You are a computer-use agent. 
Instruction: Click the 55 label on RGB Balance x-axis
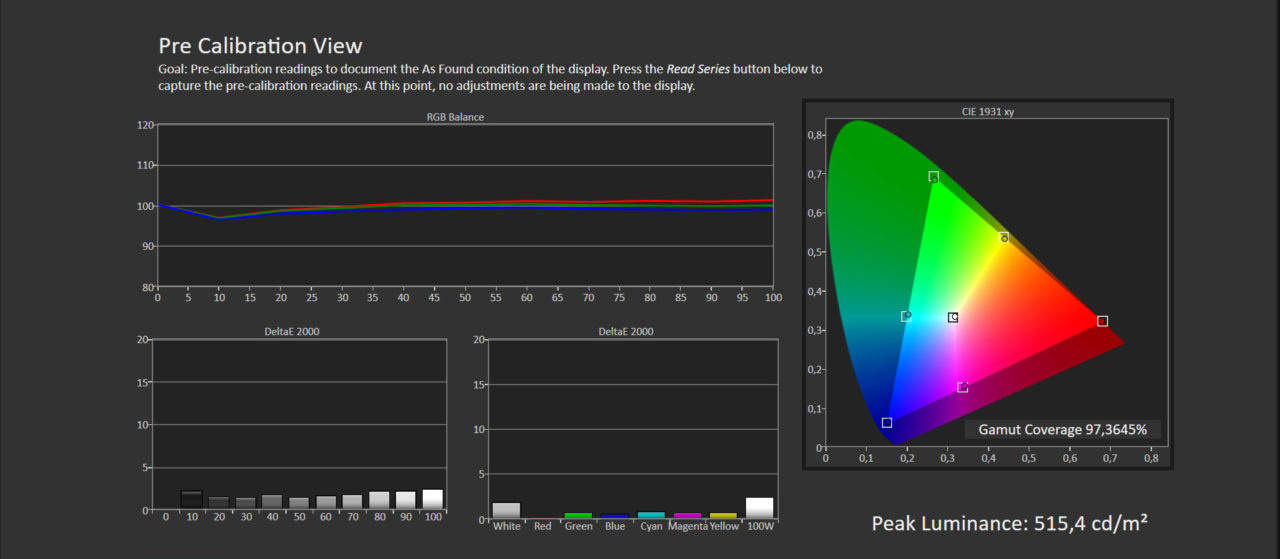496,297
